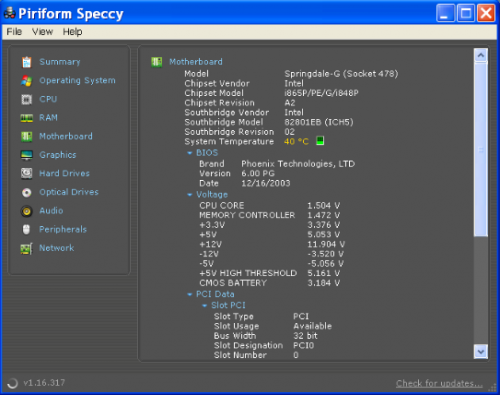Click the Phoenix Technologies, LTD brand value
This screenshot has width=500, height=395.
tap(298, 164)
